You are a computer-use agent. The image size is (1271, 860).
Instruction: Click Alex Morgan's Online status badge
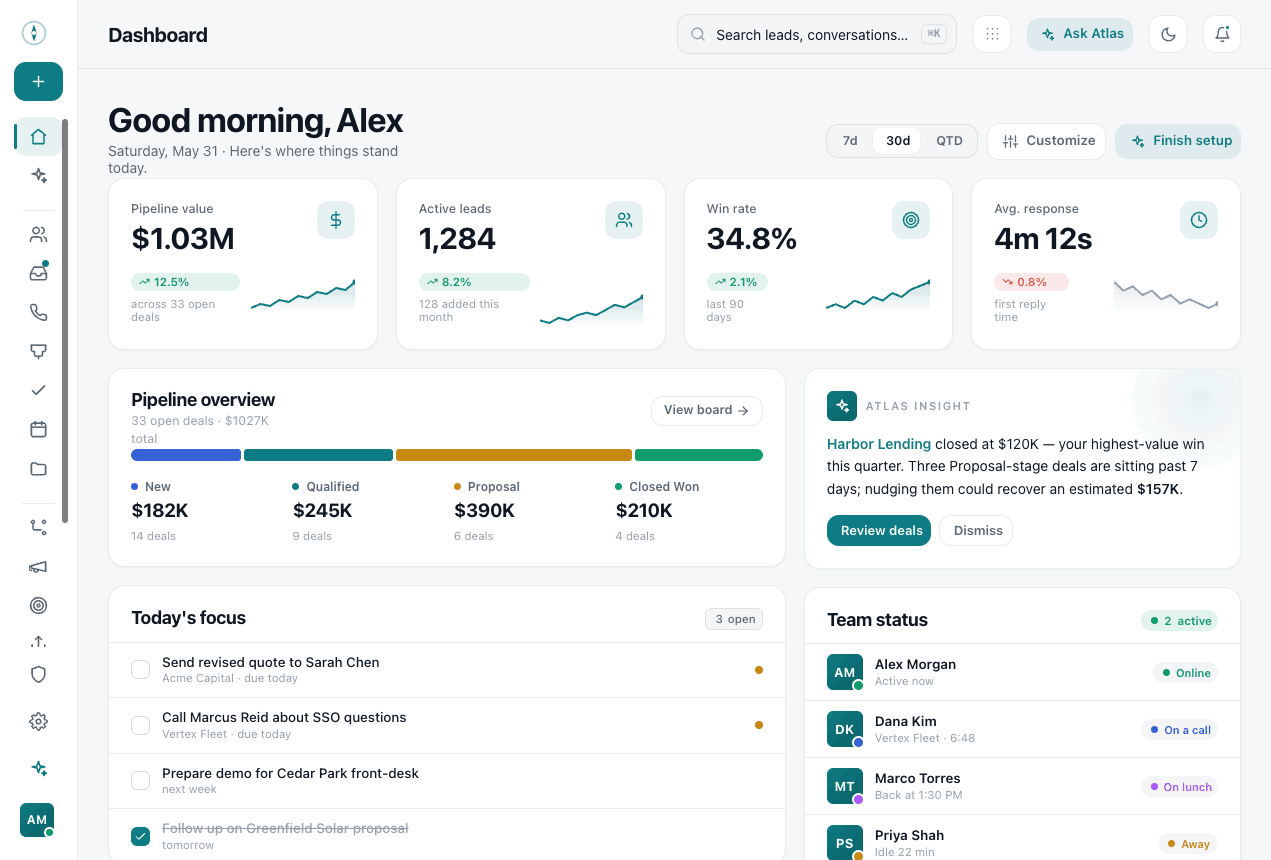1185,673
